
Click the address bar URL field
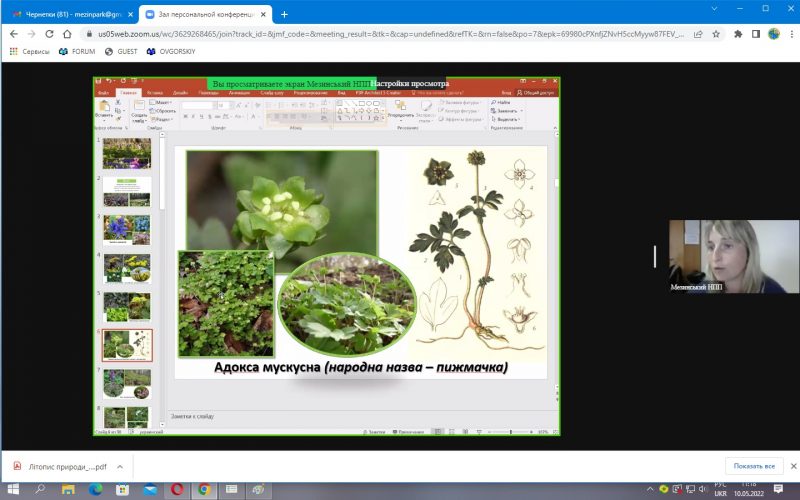point(380,33)
